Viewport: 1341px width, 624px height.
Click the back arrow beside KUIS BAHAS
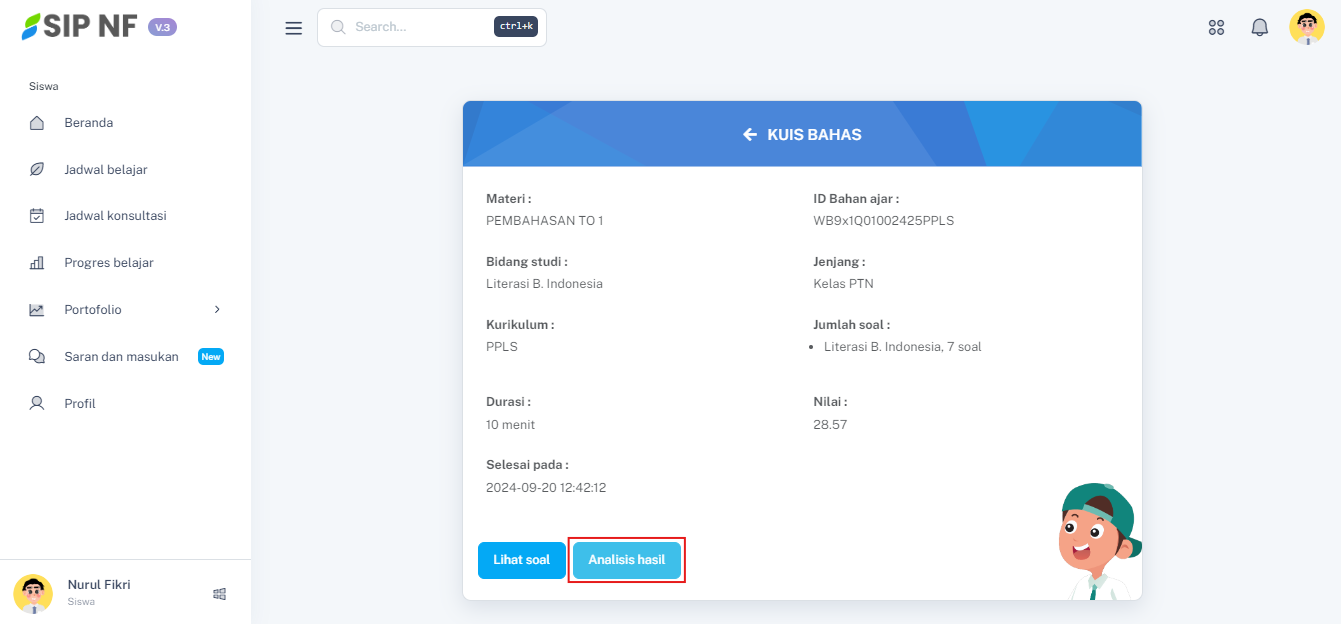750,134
